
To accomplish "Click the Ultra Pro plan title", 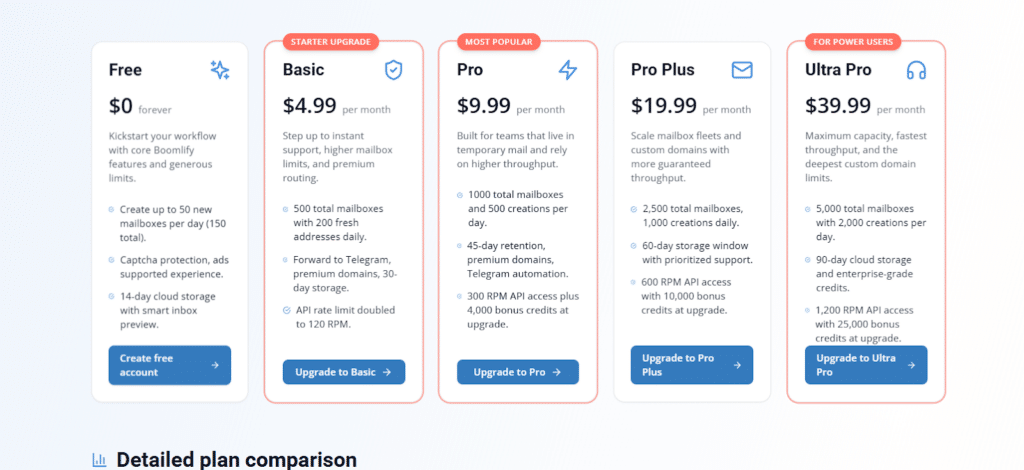I will tap(838, 70).
